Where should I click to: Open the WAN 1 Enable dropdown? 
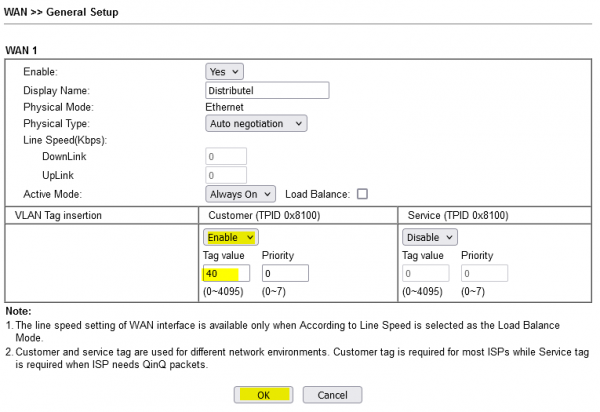coord(224,72)
